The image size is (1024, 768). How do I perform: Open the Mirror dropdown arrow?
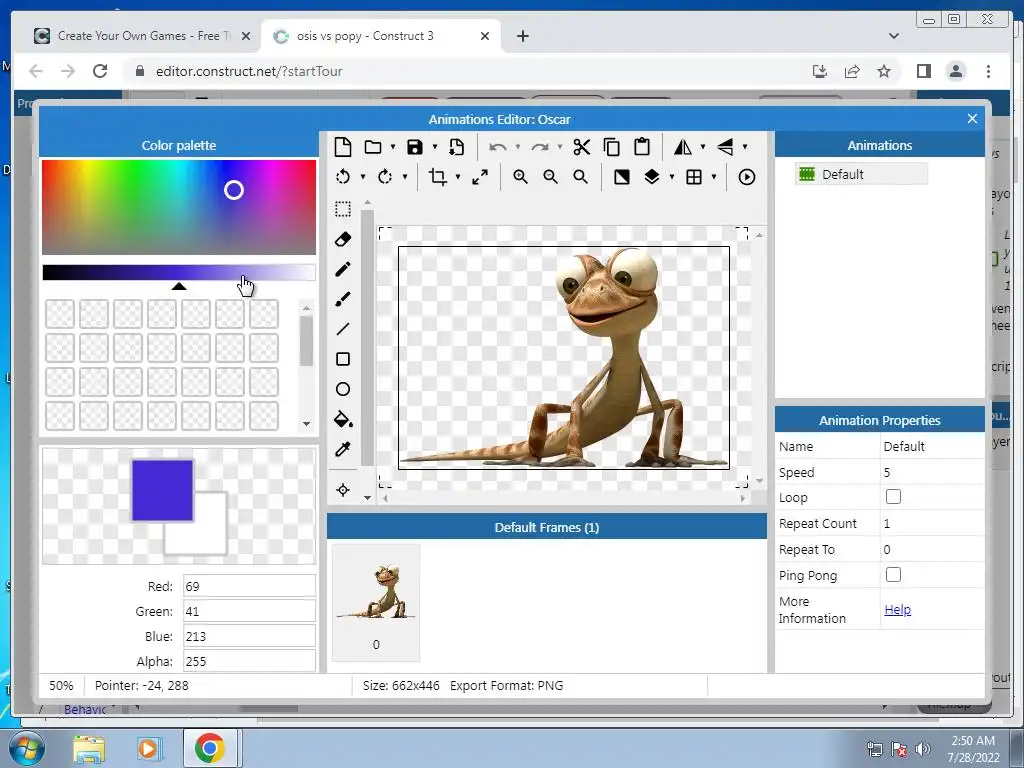pyautogui.click(x=703, y=148)
